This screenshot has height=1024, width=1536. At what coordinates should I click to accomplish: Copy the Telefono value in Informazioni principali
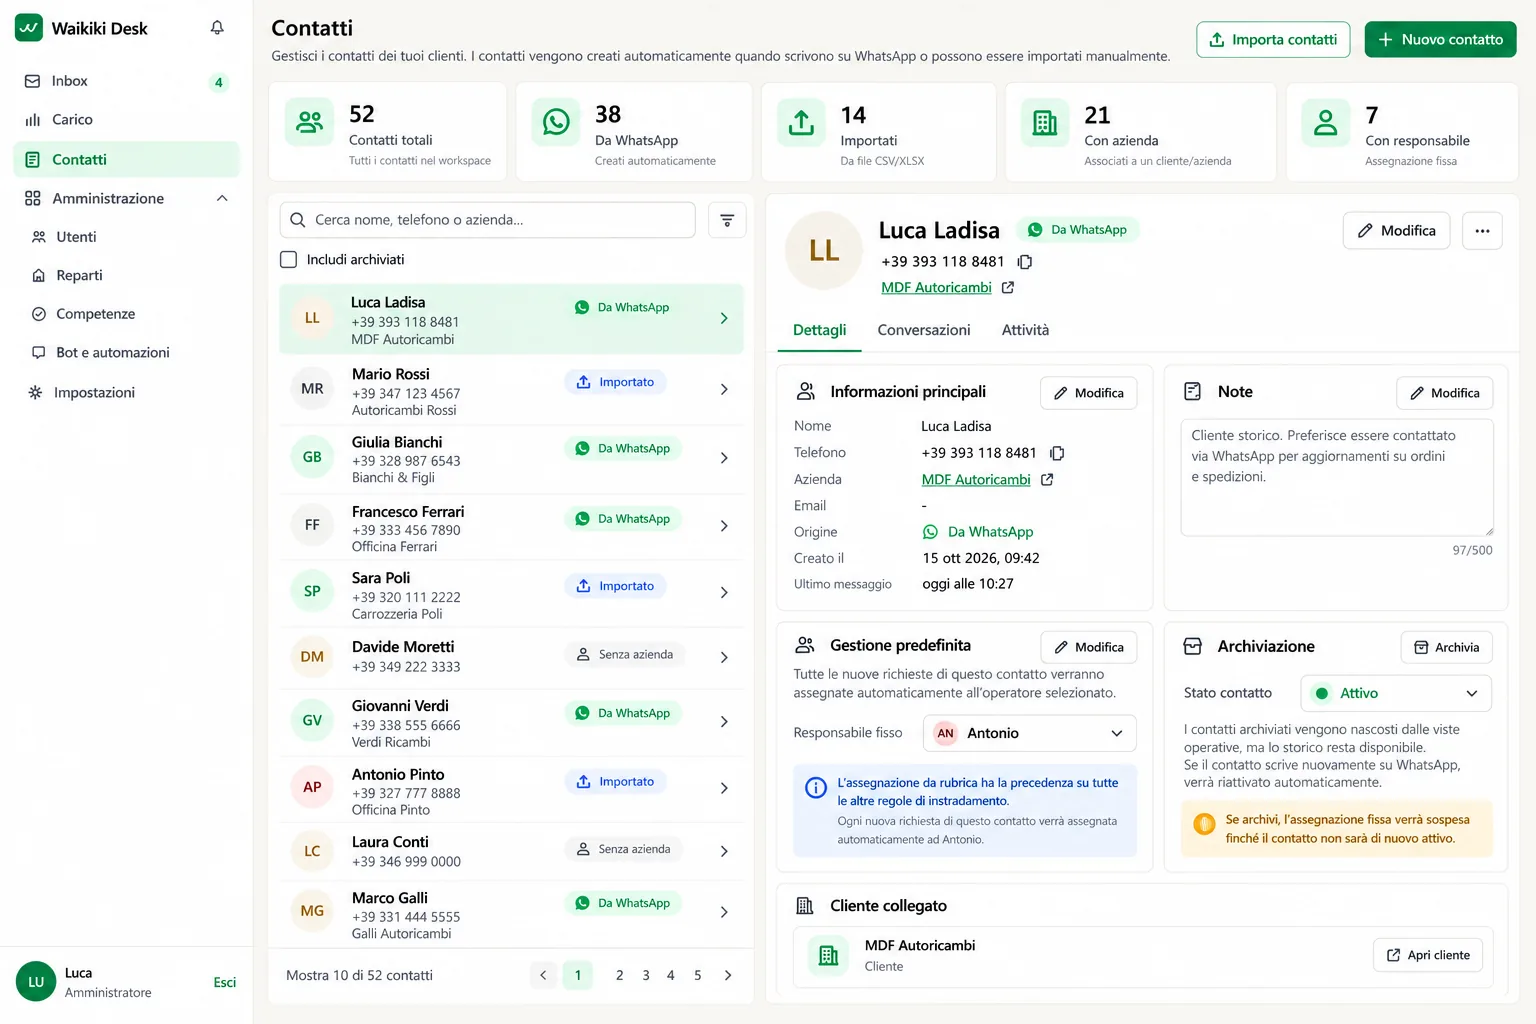[x=1057, y=453]
